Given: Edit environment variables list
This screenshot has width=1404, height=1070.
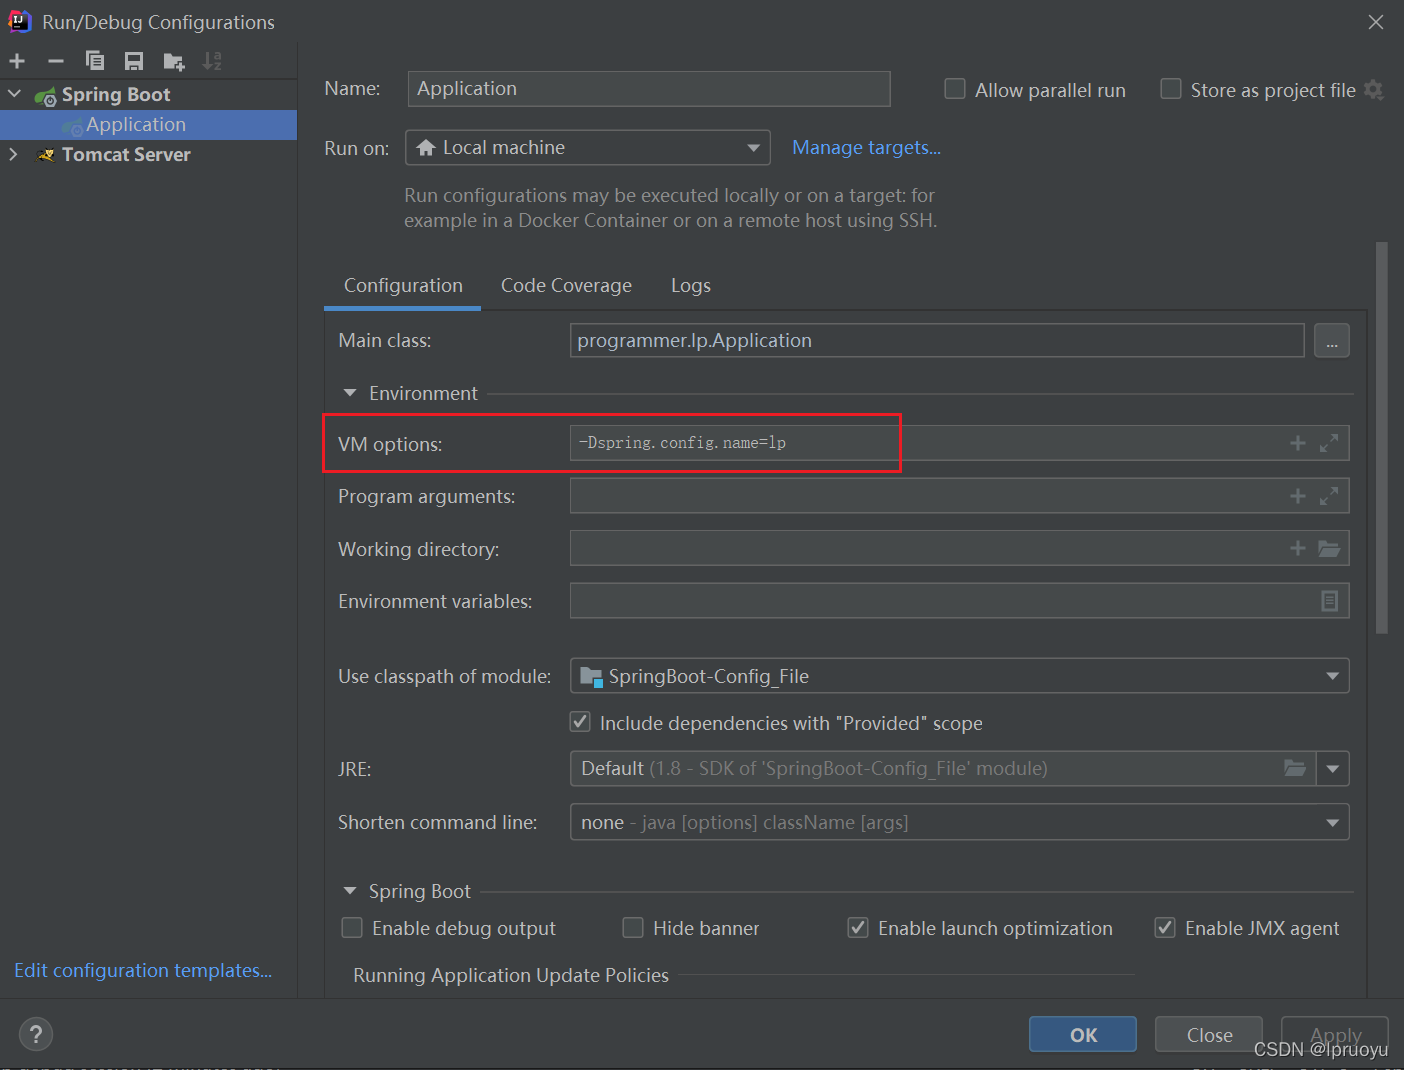Looking at the screenshot, I should (x=1330, y=601).
